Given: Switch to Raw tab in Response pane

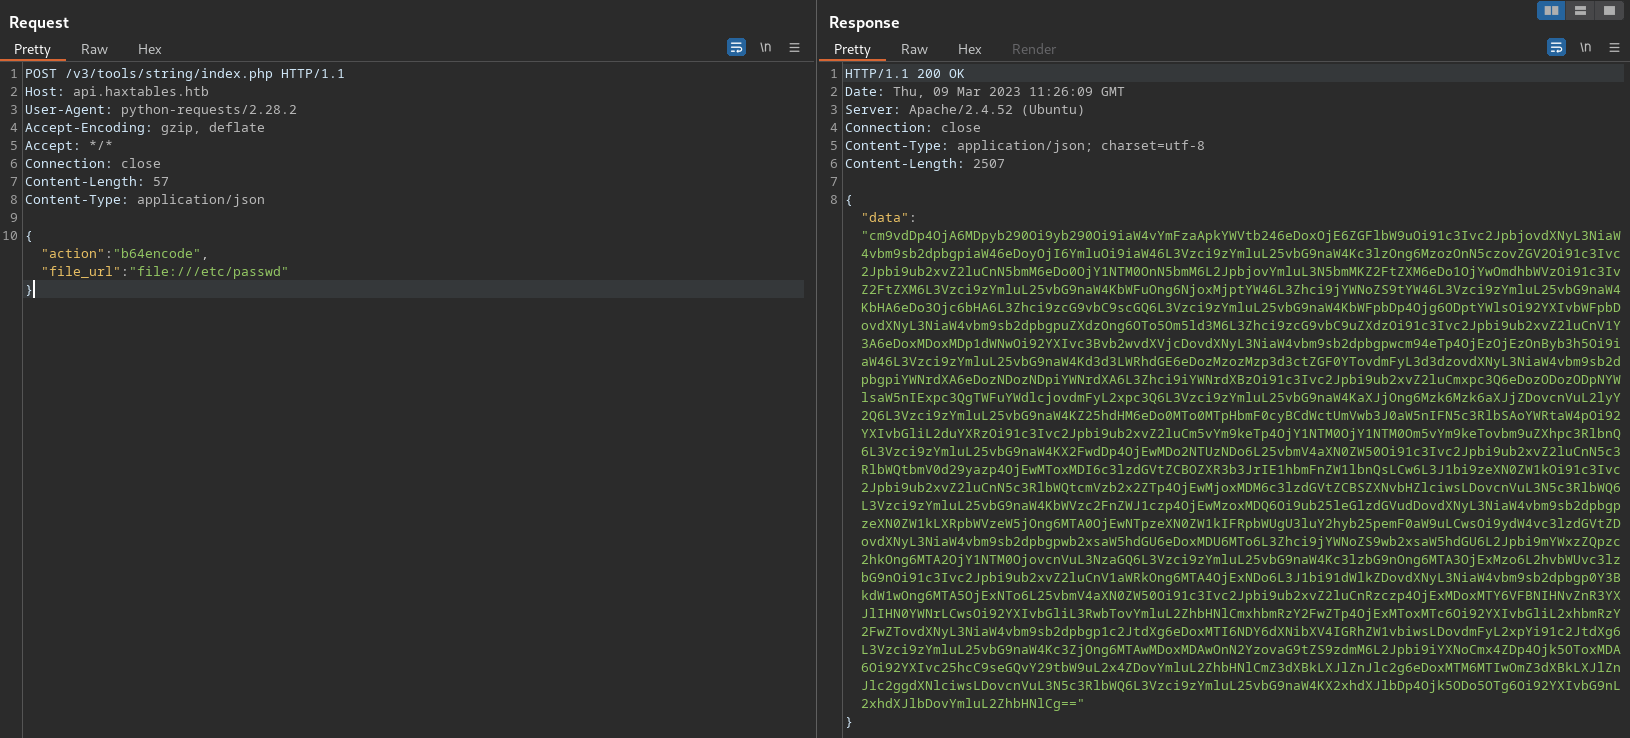Looking at the screenshot, I should [914, 49].
